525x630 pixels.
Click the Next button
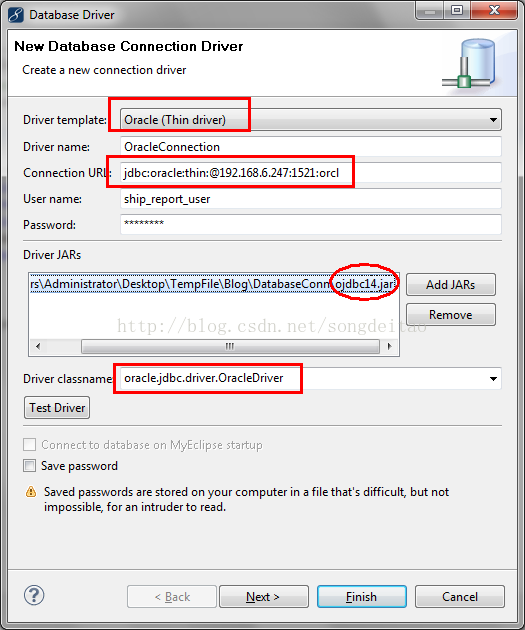coord(264,597)
